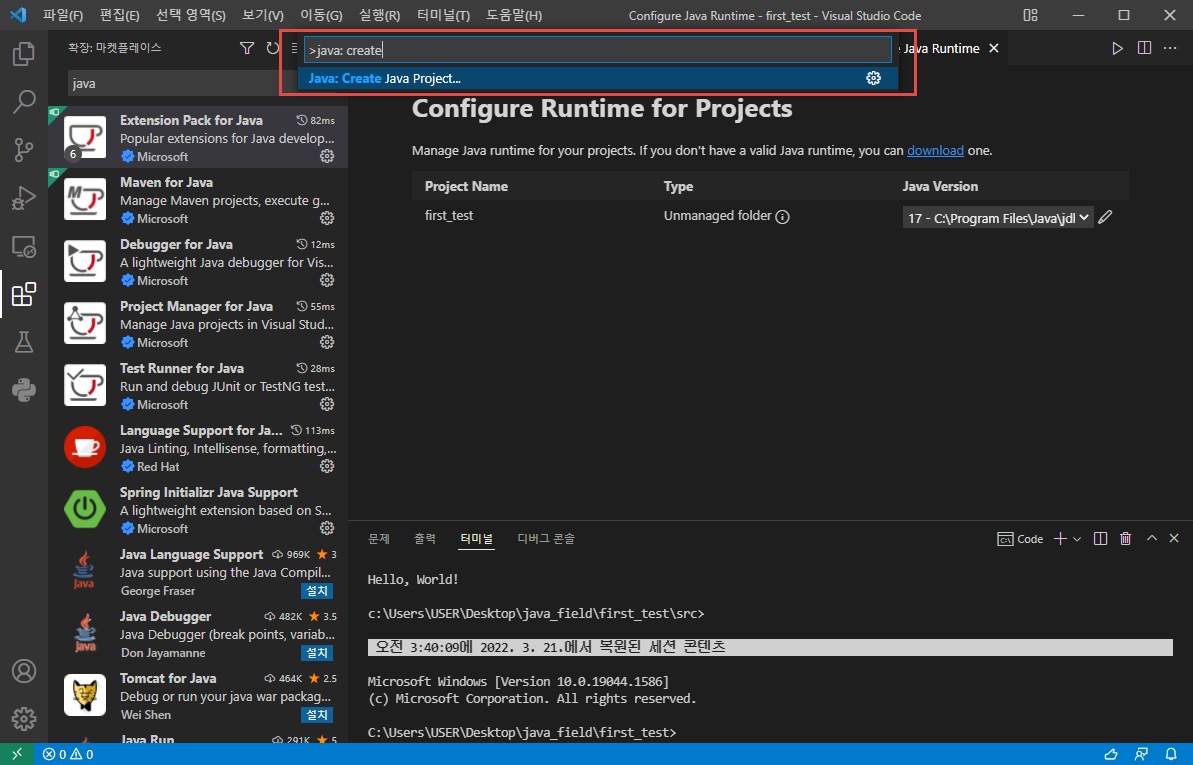
Task: Close the terminal panel
Action: coord(1174,538)
